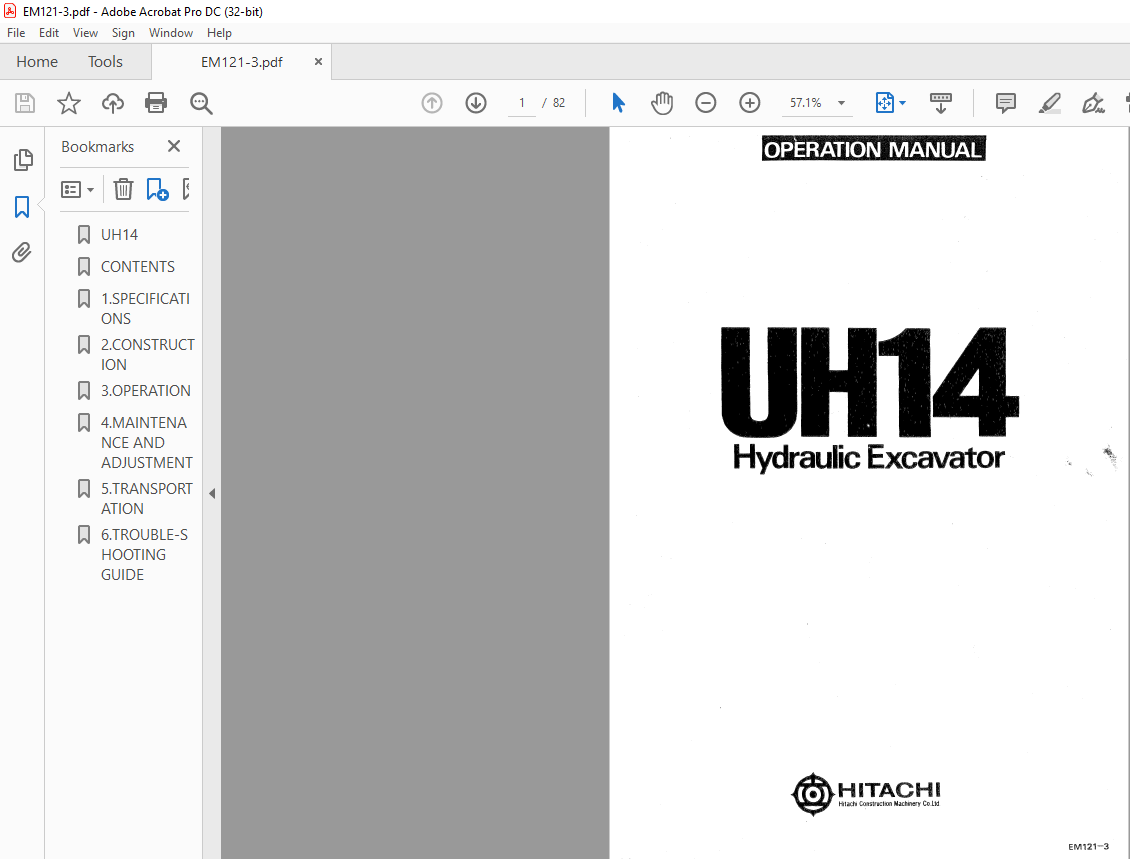
Task: Open 4.MAINTENANCE AND ADJUSTMENT bookmark
Action: point(146,442)
